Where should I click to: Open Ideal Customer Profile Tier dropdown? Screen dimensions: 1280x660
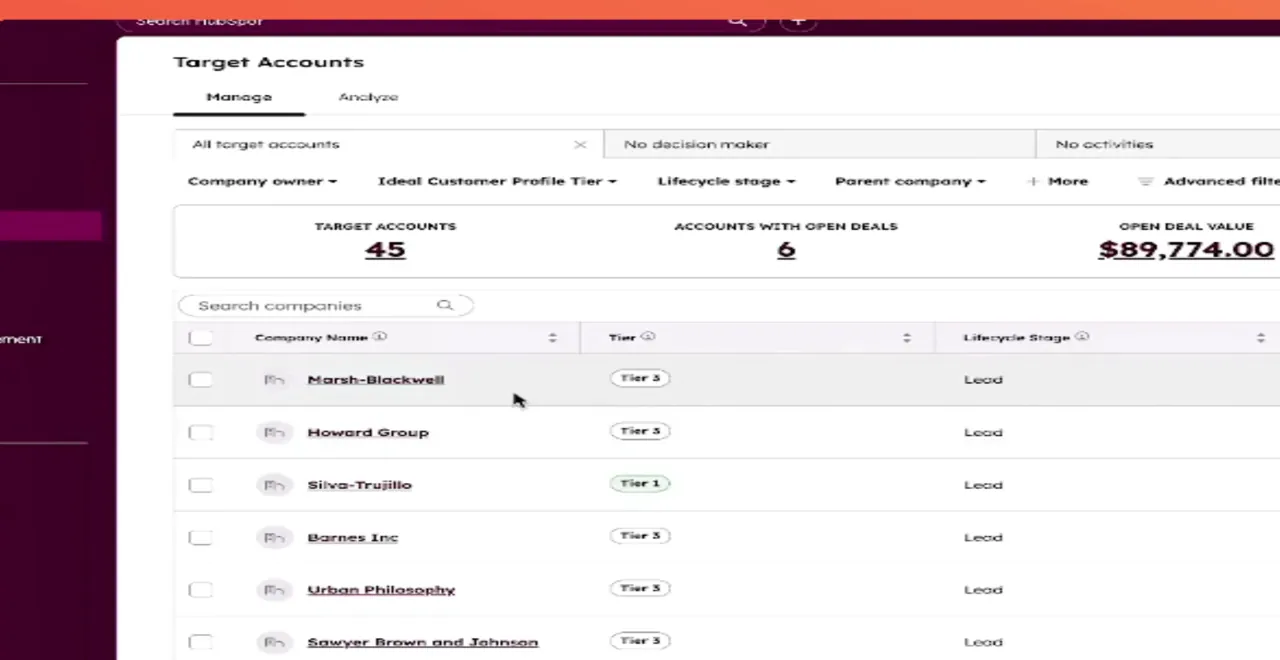click(497, 182)
